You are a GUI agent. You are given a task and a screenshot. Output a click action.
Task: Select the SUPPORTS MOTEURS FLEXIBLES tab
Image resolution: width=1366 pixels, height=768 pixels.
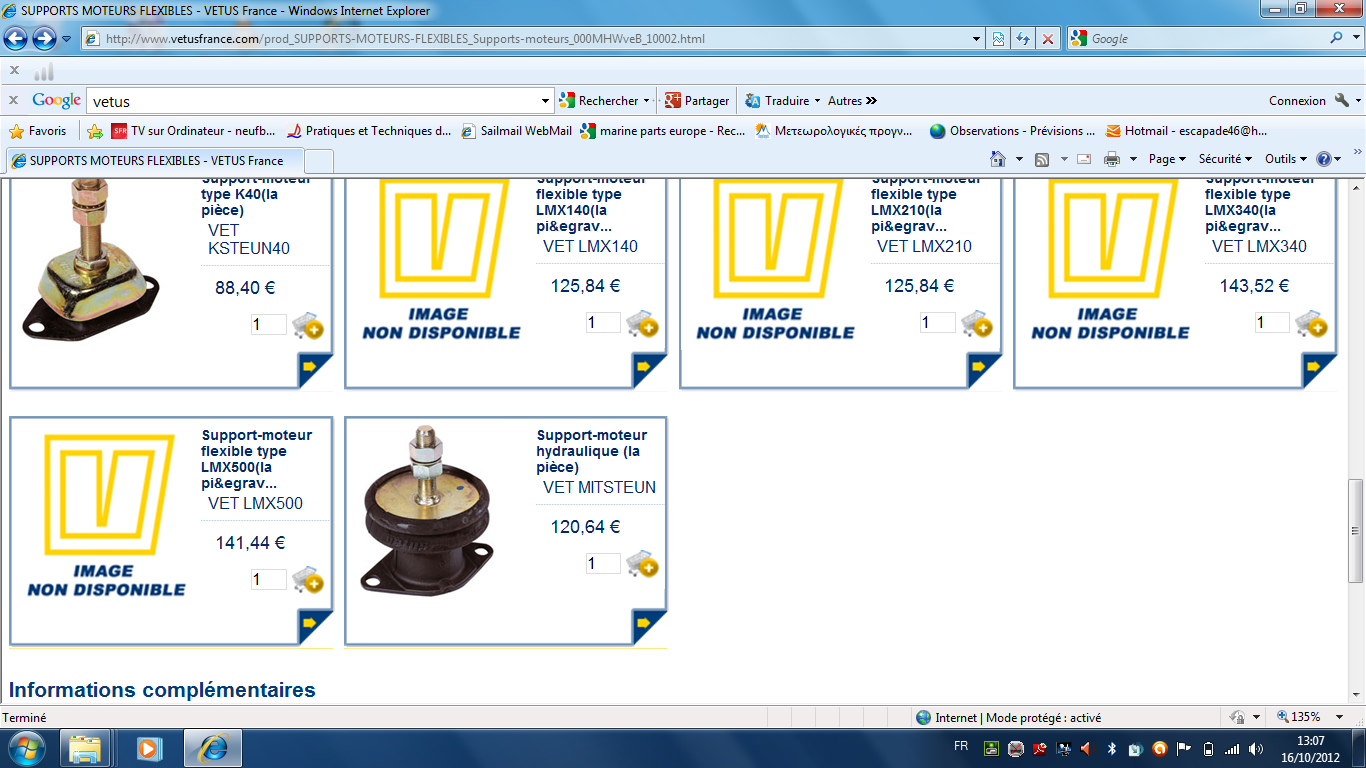(153, 160)
